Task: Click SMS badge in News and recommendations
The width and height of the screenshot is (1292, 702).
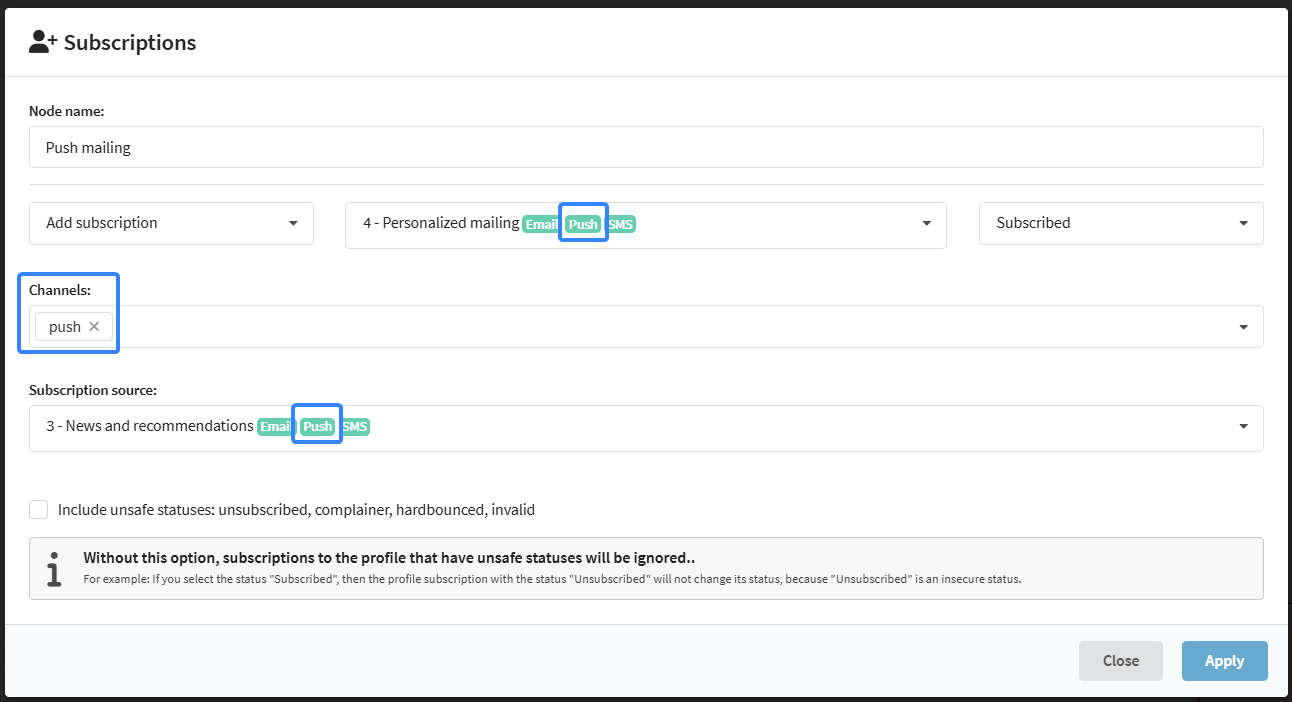Action: (x=355, y=427)
